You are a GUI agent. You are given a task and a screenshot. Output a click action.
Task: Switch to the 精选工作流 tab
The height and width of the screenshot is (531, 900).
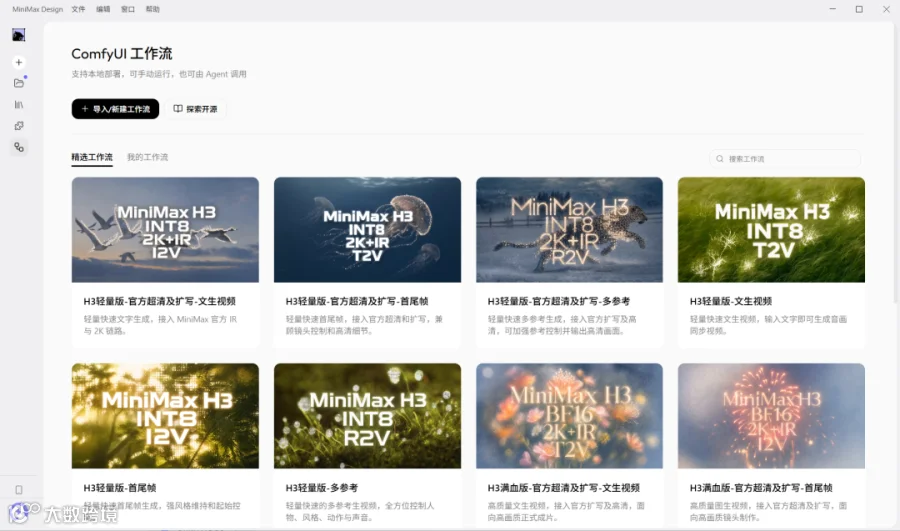point(92,157)
